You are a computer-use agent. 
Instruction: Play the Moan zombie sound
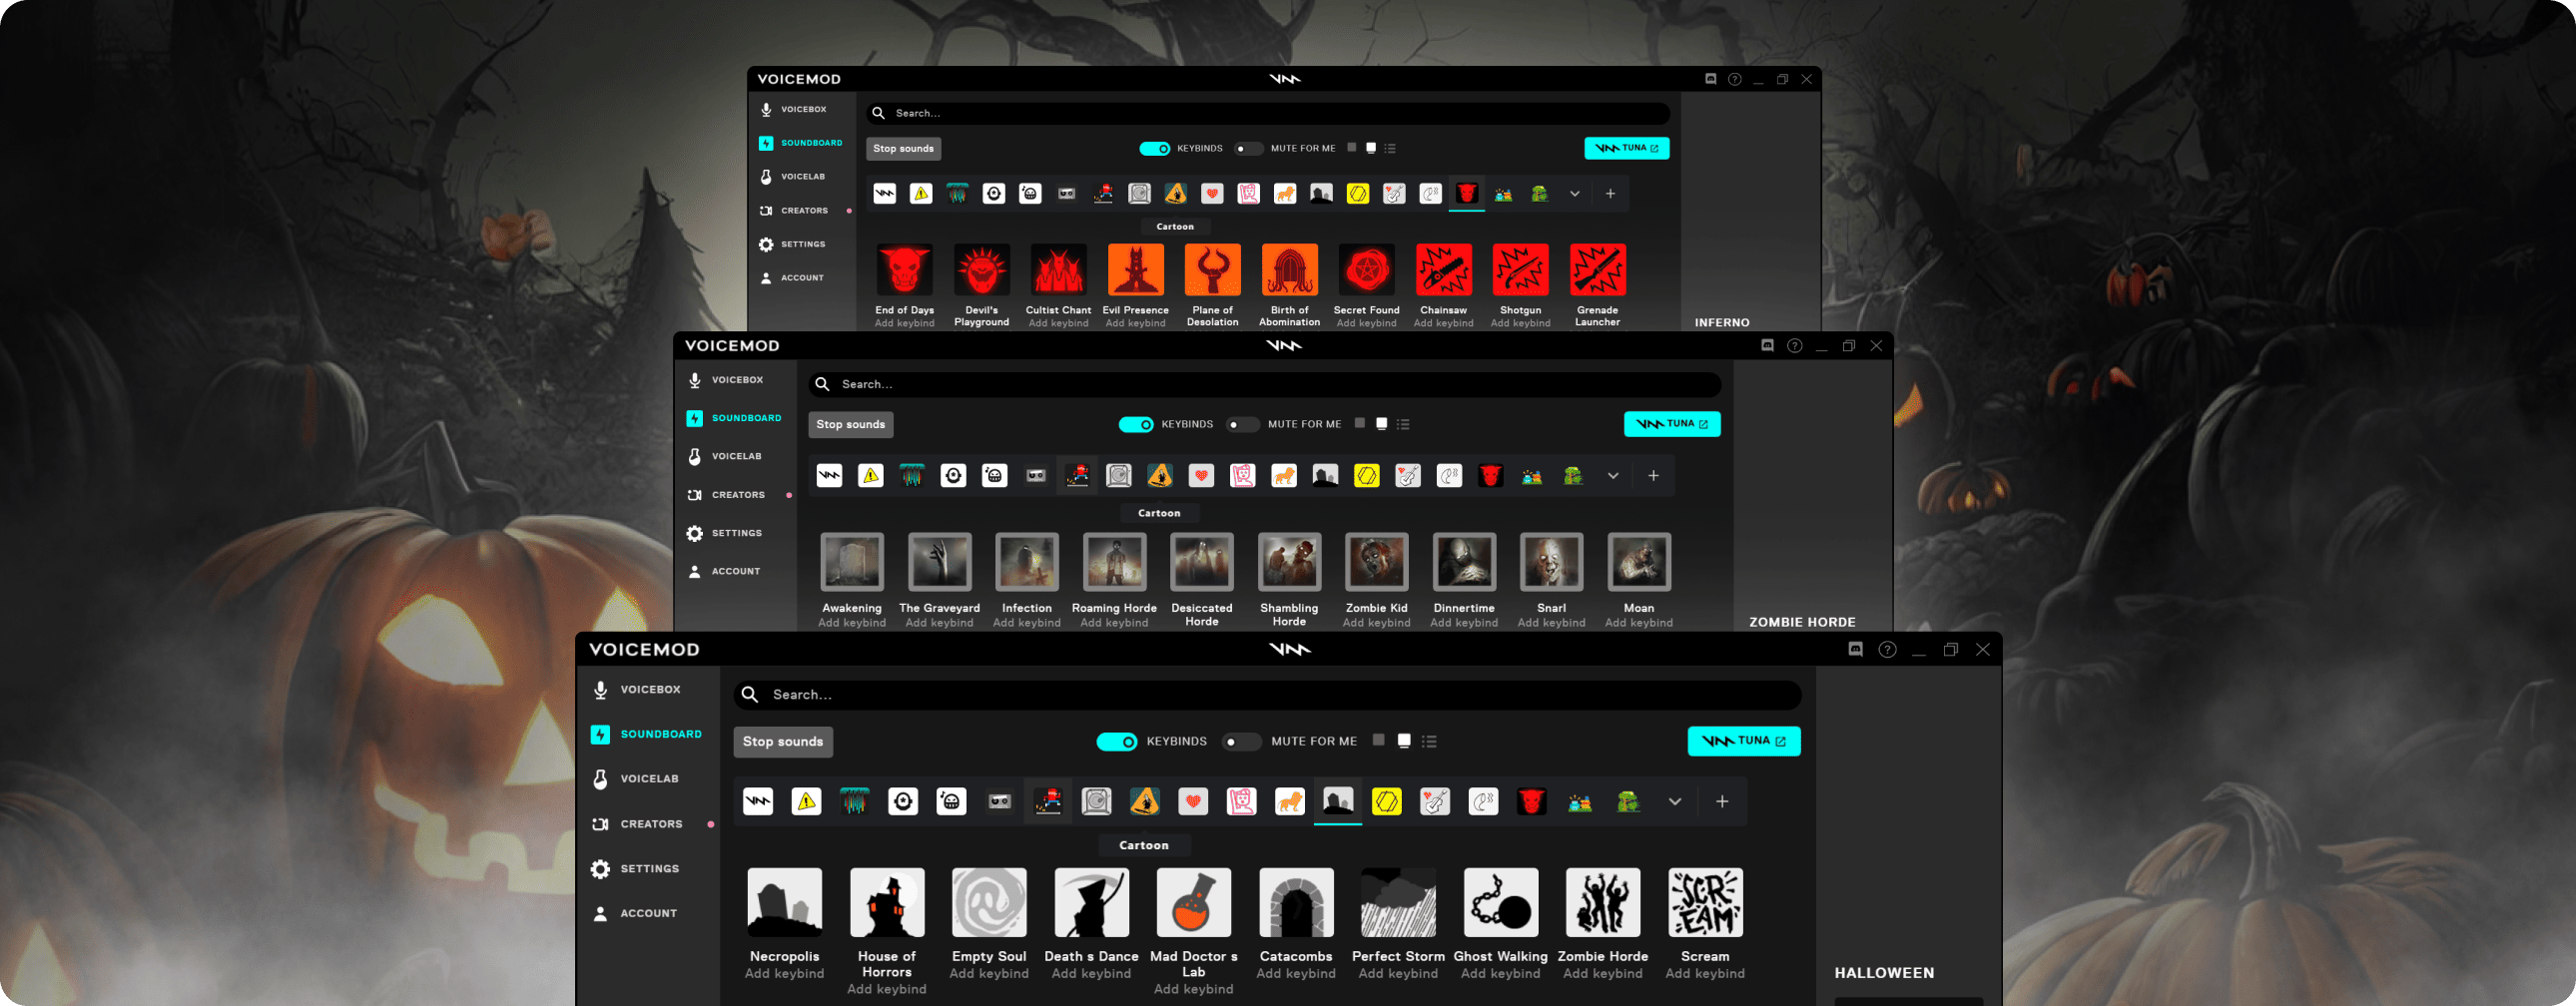coord(1639,562)
